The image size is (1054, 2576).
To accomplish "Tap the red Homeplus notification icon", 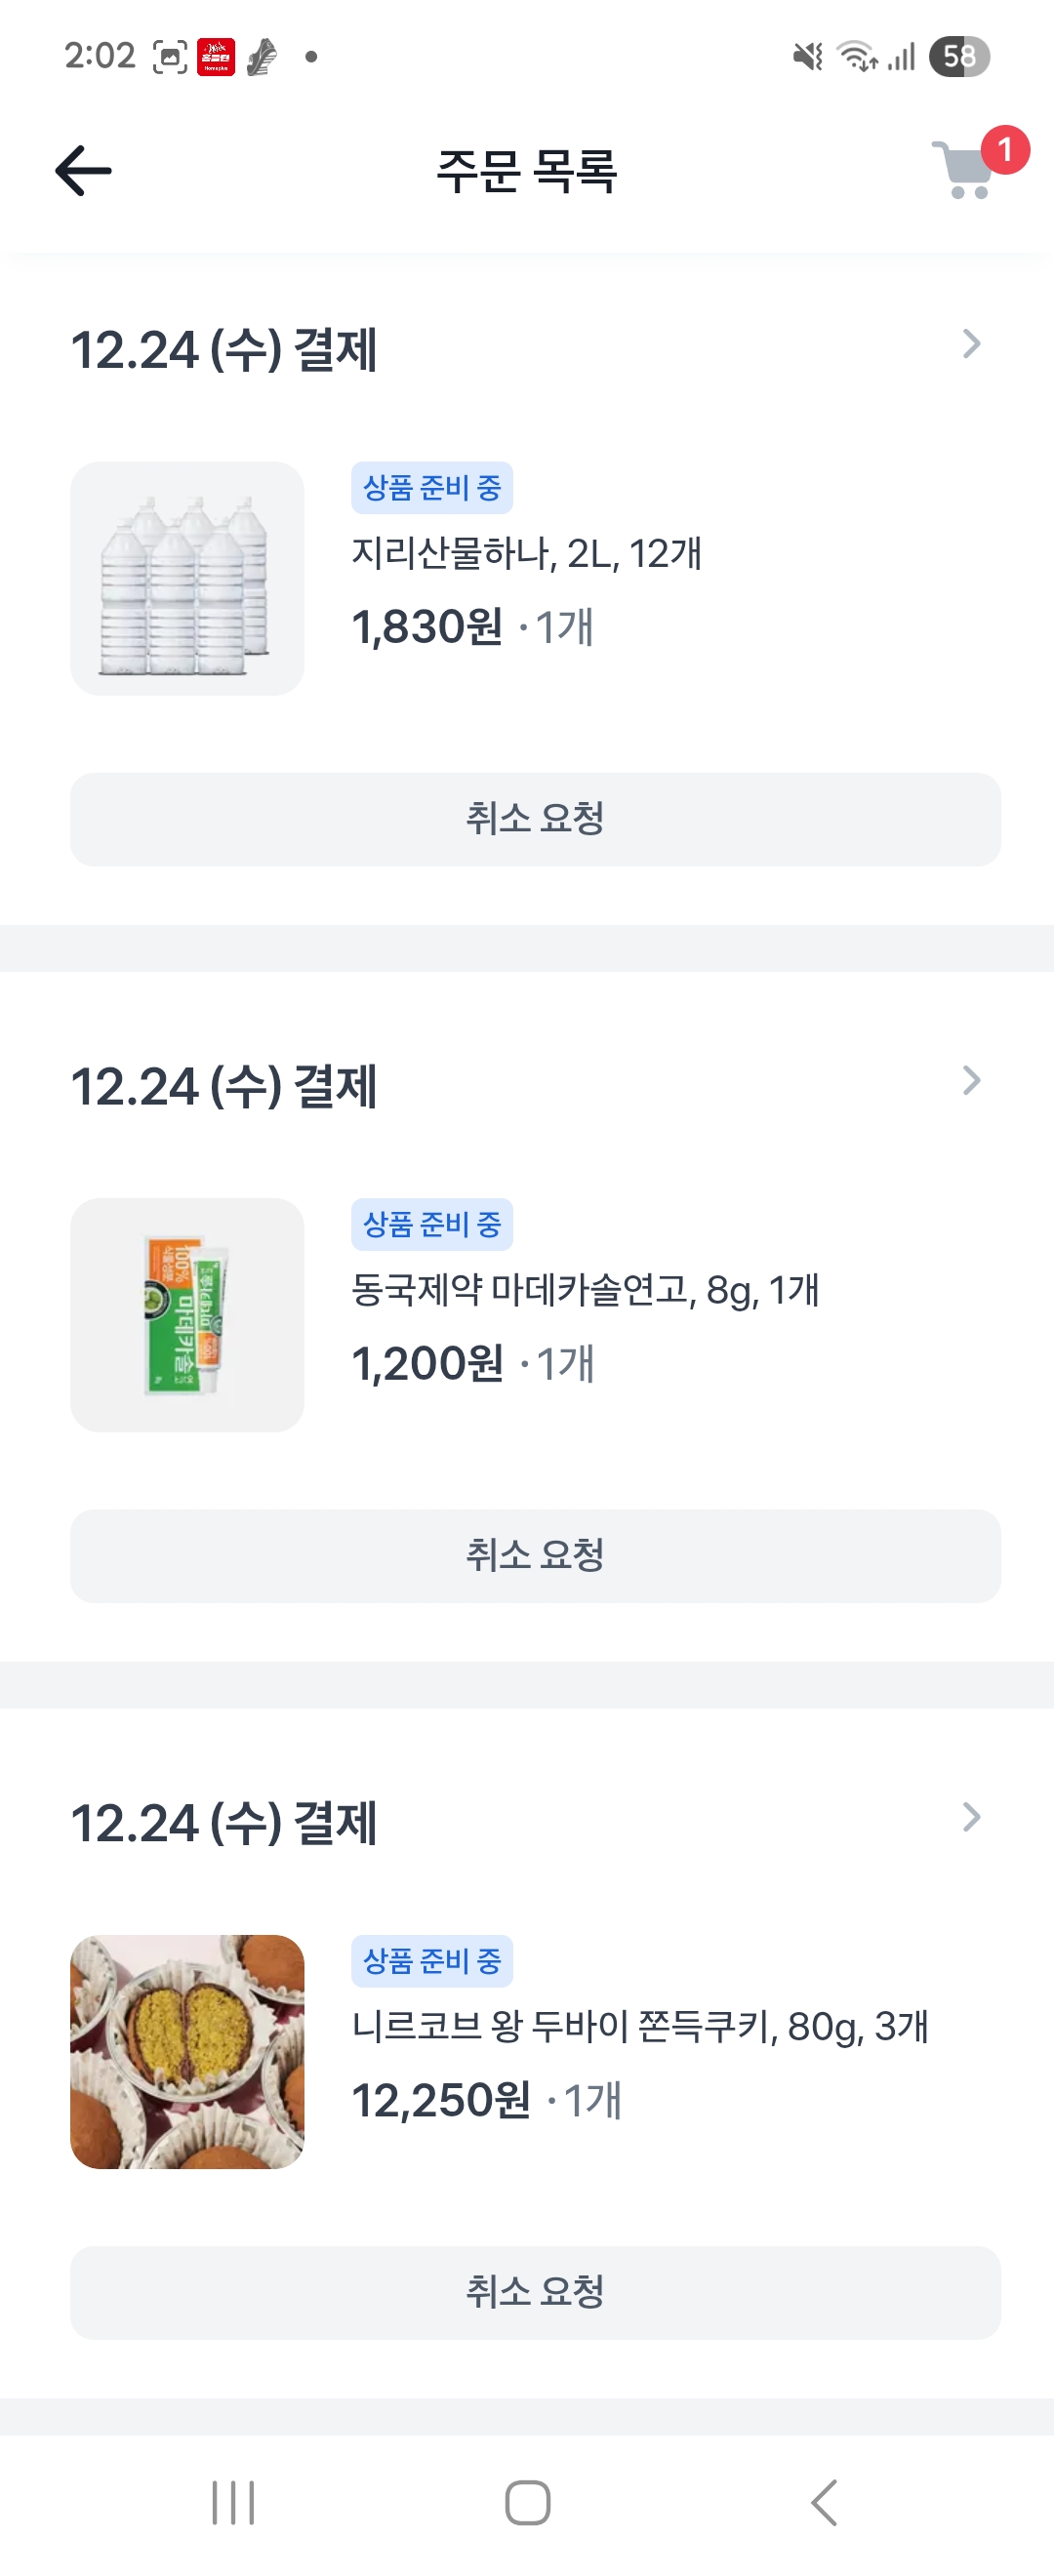I will pos(216,57).
